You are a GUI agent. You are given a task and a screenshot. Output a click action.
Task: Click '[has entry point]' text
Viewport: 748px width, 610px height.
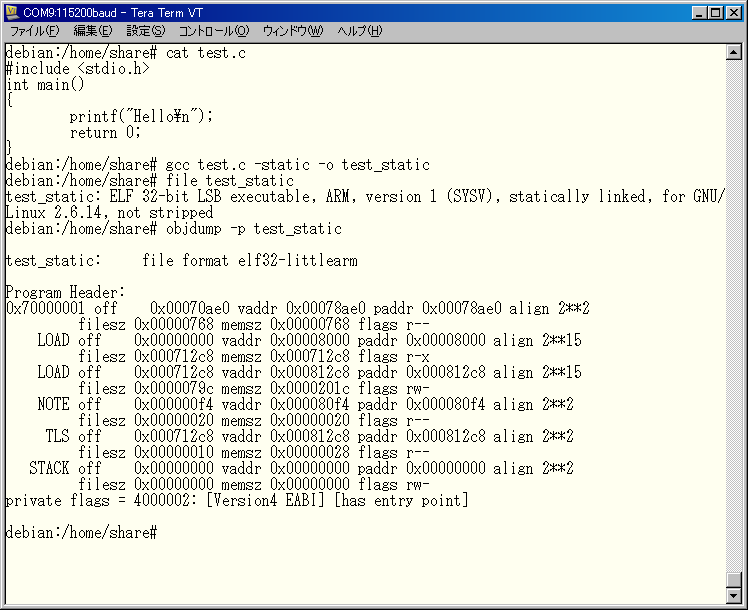(402, 501)
